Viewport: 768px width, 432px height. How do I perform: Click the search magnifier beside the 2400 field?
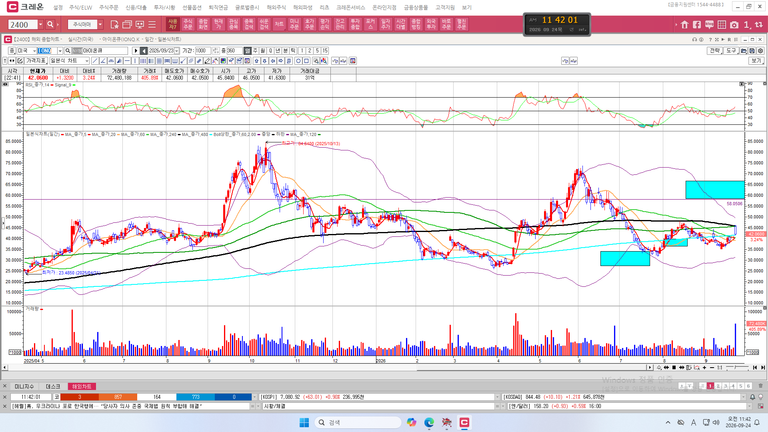(x=50, y=24)
